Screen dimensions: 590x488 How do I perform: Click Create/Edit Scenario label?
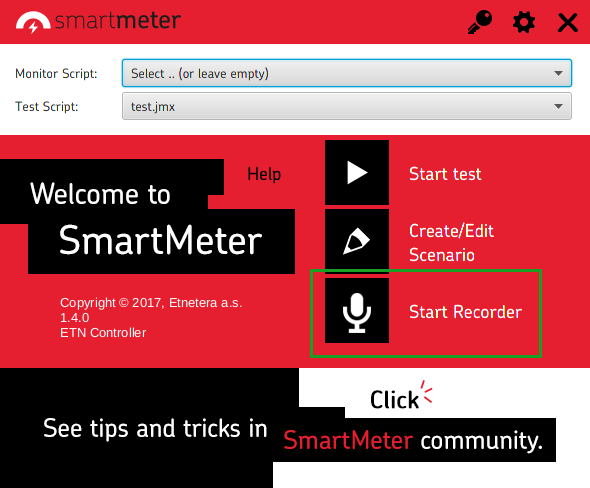click(451, 243)
